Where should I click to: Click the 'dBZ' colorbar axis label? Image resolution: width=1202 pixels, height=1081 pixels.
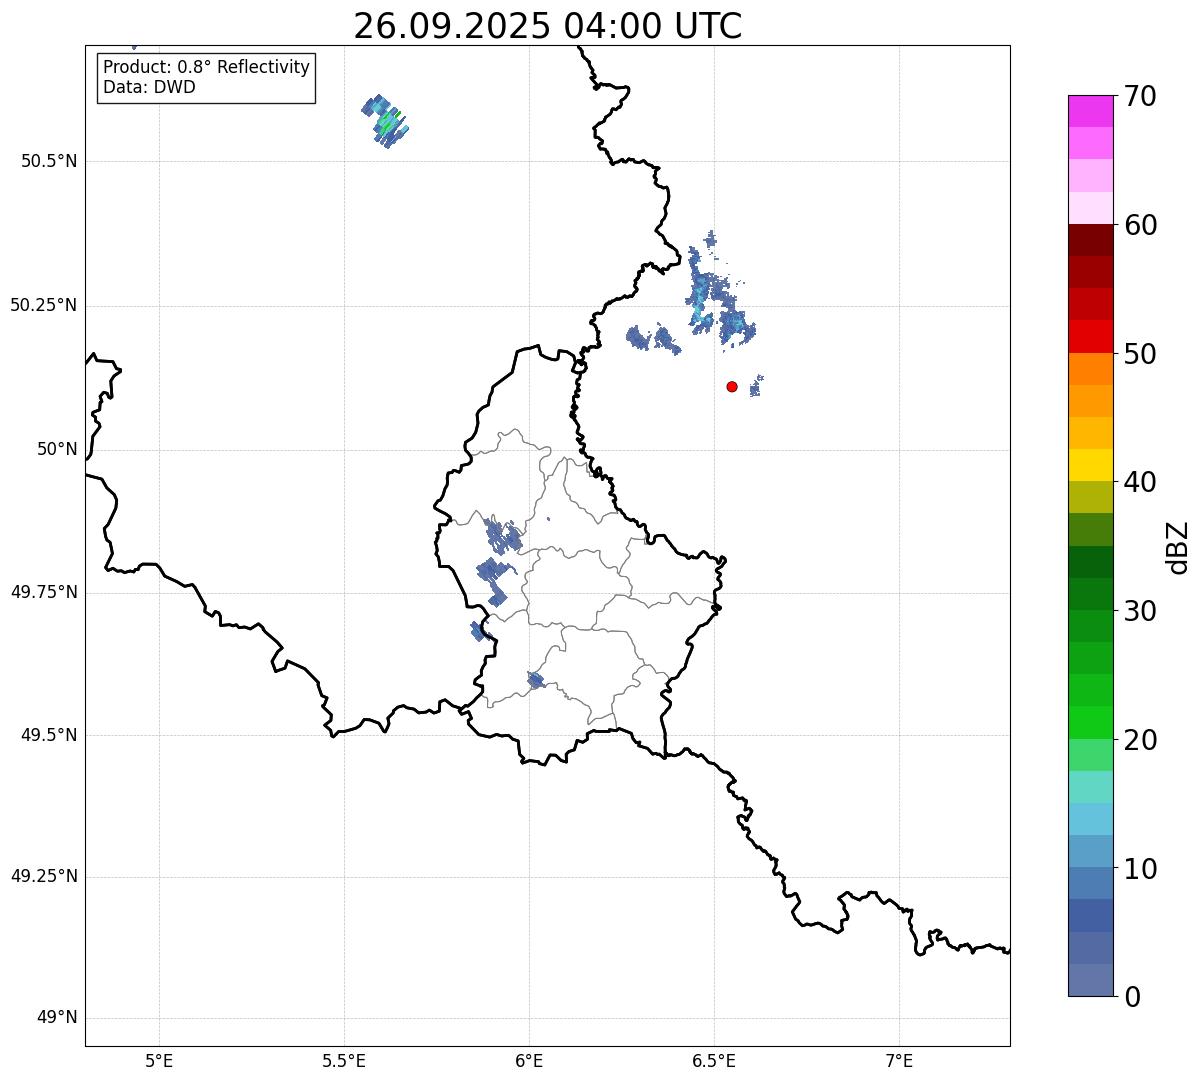click(1178, 547)
